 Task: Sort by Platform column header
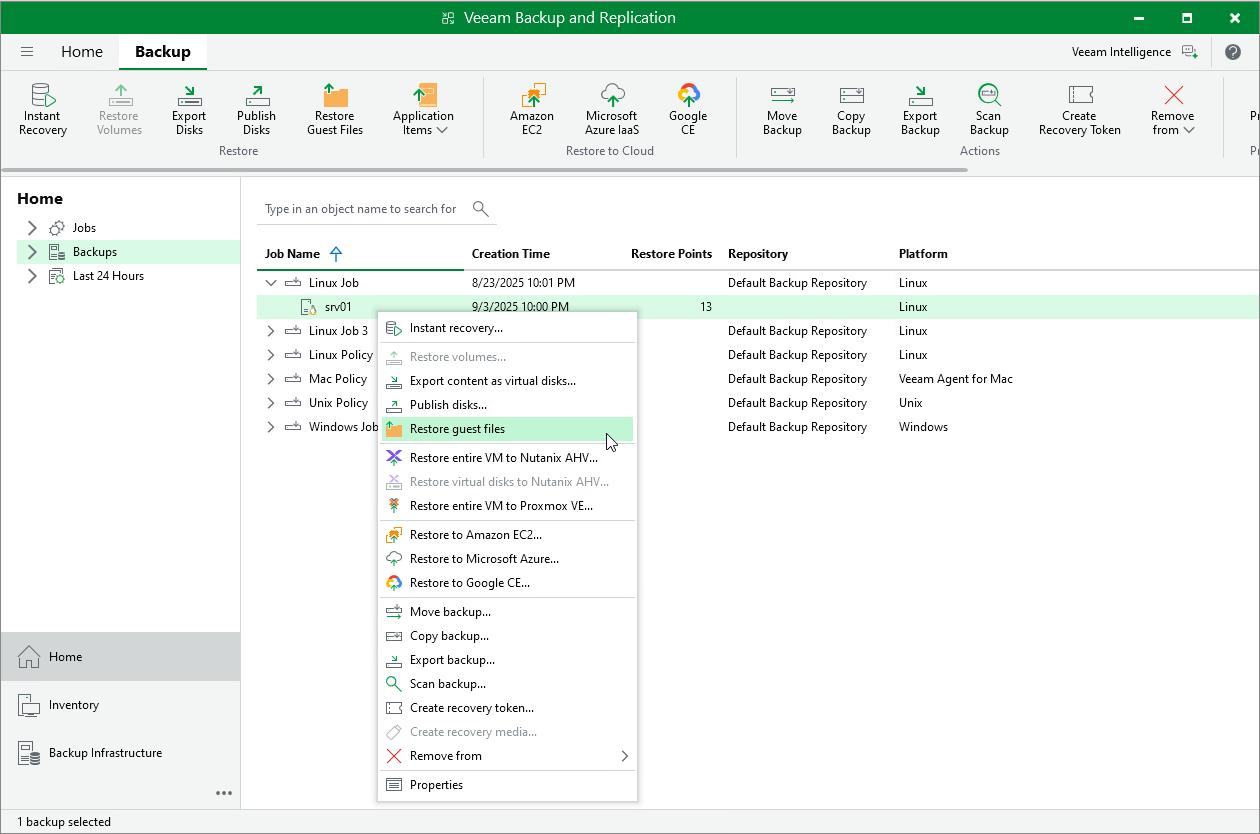click(923, 254)
